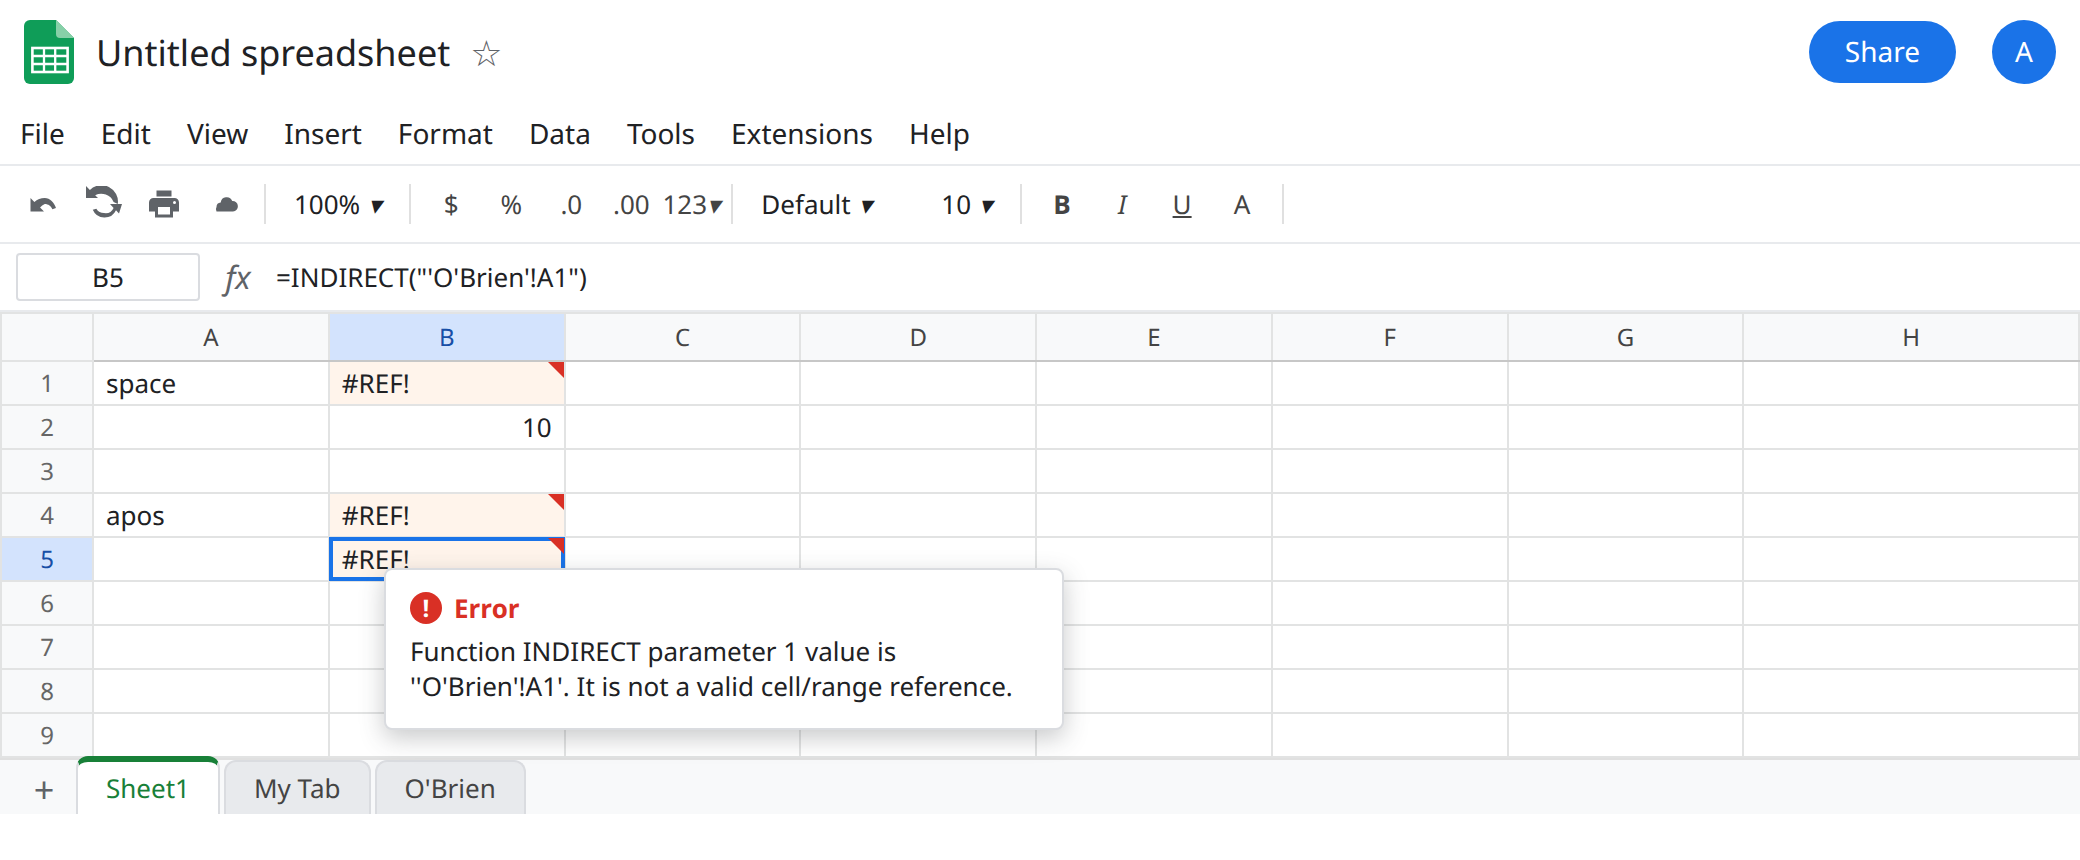Open the View menu
This screenshot has width=2080, height=860.
pos(217,134)
